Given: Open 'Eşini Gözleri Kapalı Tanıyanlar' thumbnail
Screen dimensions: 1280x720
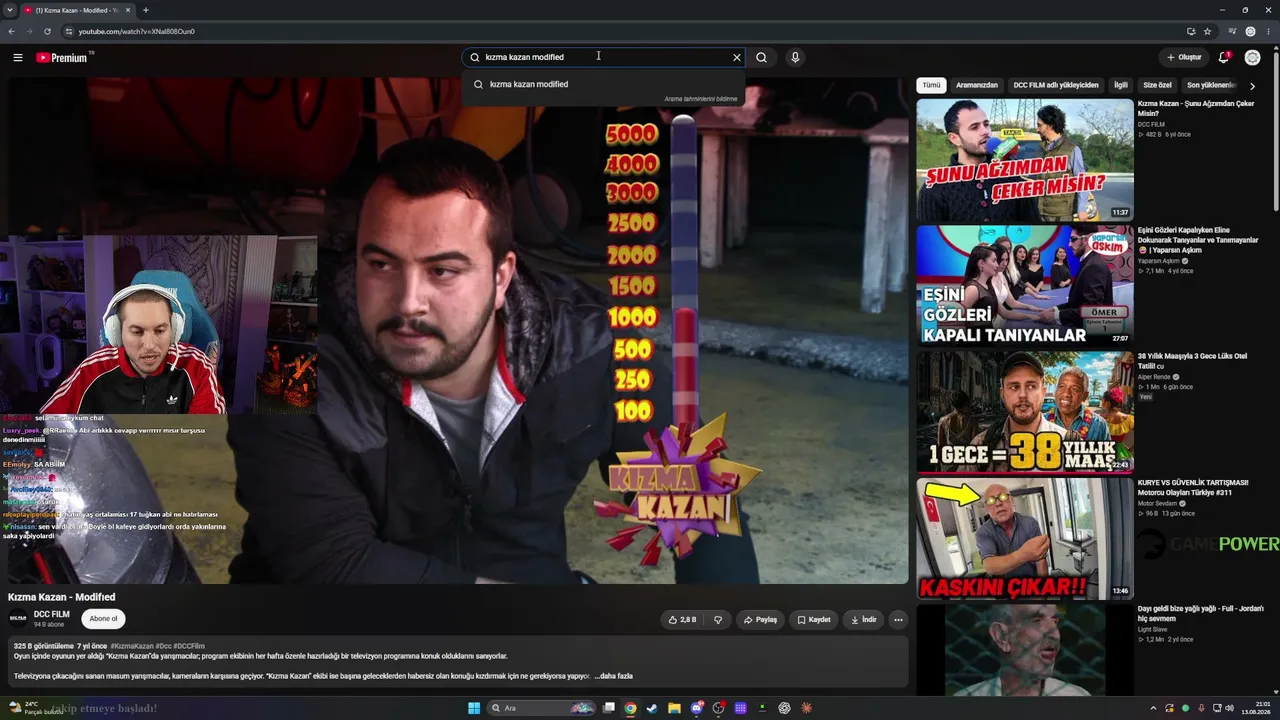Looking at the screenshot, I should [1025, 285].
